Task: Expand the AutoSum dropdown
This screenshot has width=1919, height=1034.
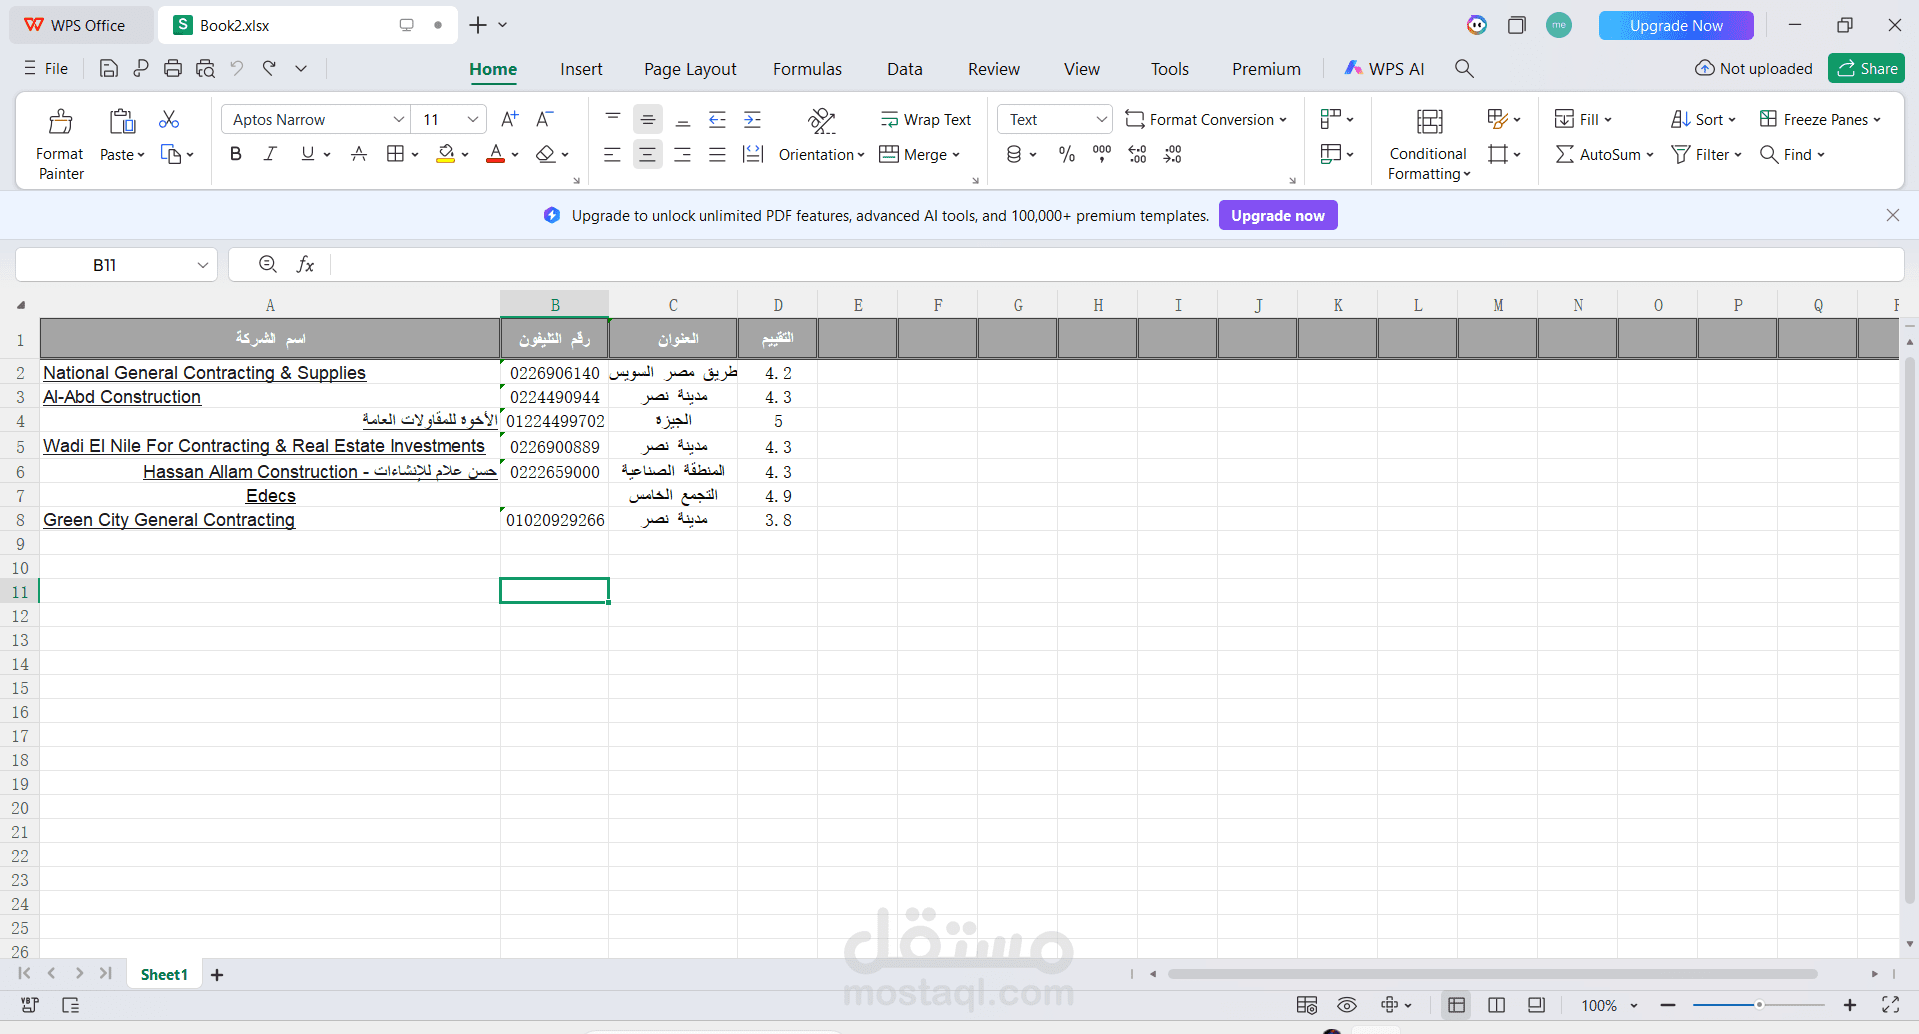Action: click(1650, 155)
